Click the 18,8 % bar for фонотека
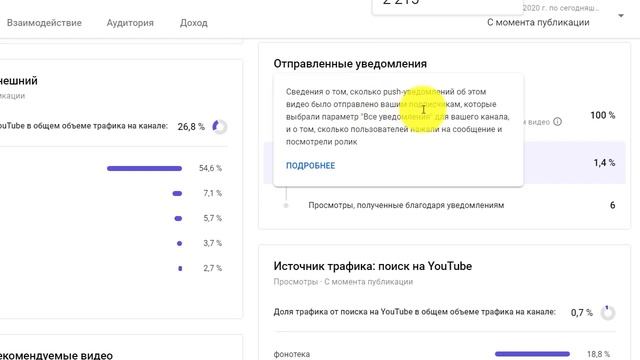The width and height of the screenshot is (640, 360). tap(532, 354)
